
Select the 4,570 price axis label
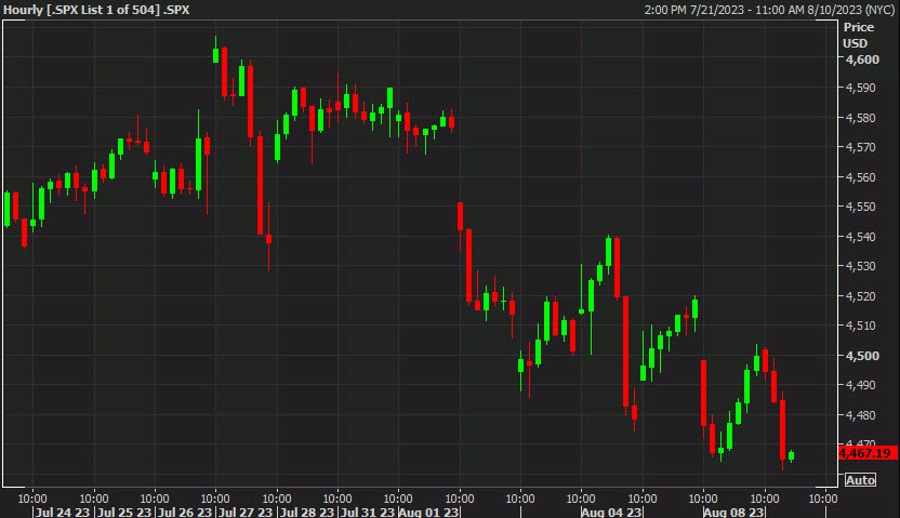[x=860, y=147]
